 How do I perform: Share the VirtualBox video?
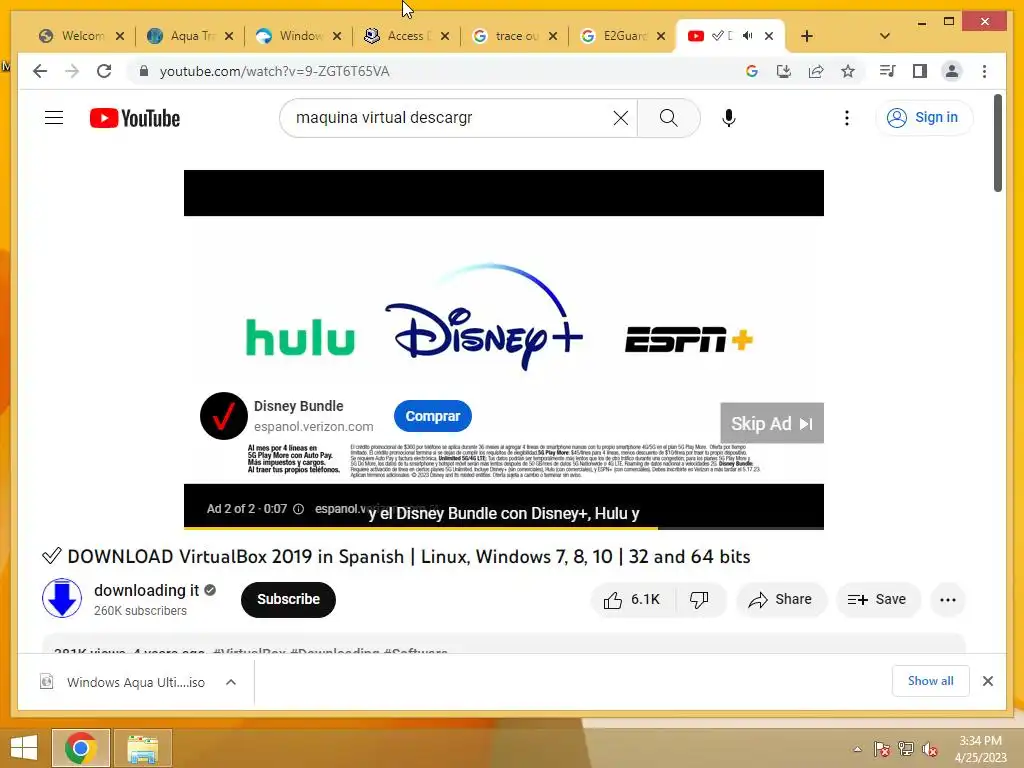781,600
